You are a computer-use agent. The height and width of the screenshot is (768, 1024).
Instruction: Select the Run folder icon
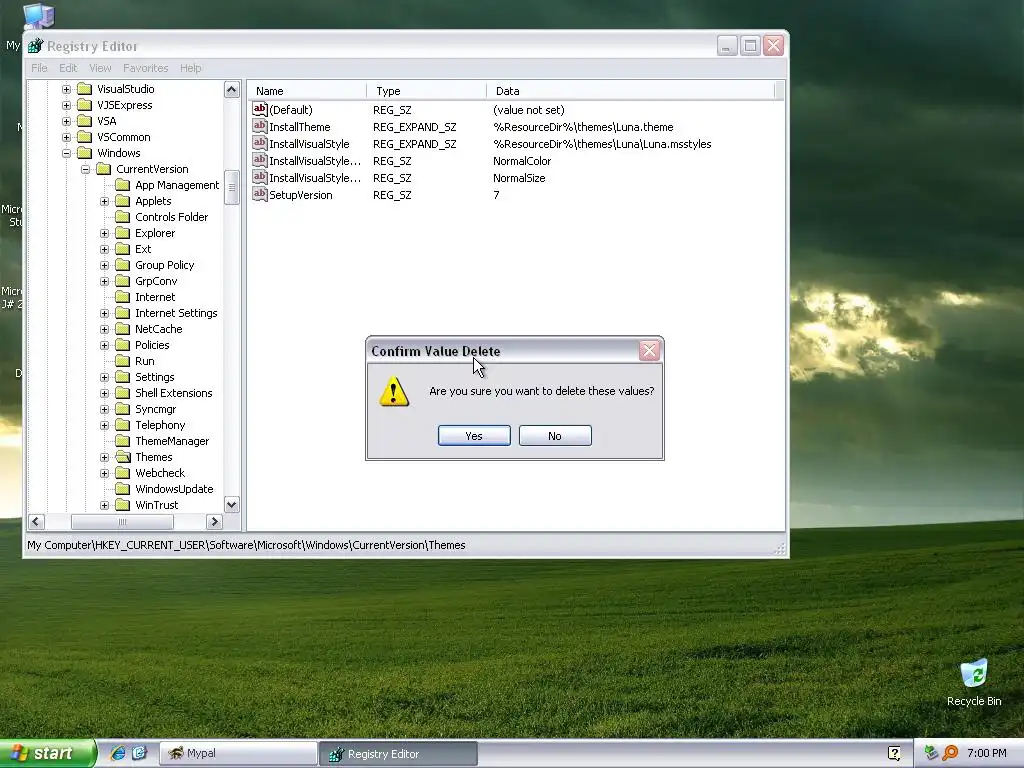[123, 361]
